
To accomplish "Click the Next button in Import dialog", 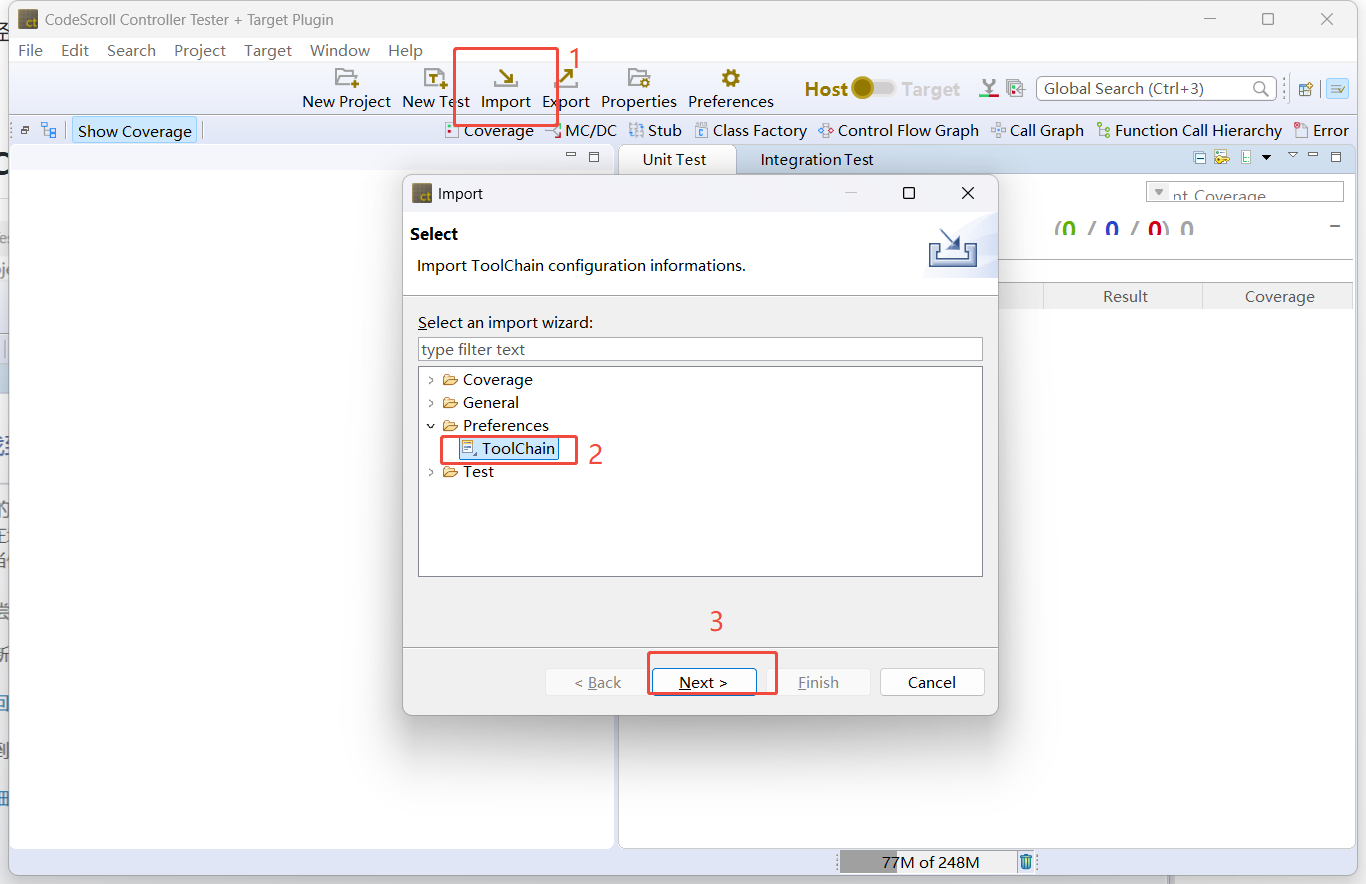I will point(703,682).
